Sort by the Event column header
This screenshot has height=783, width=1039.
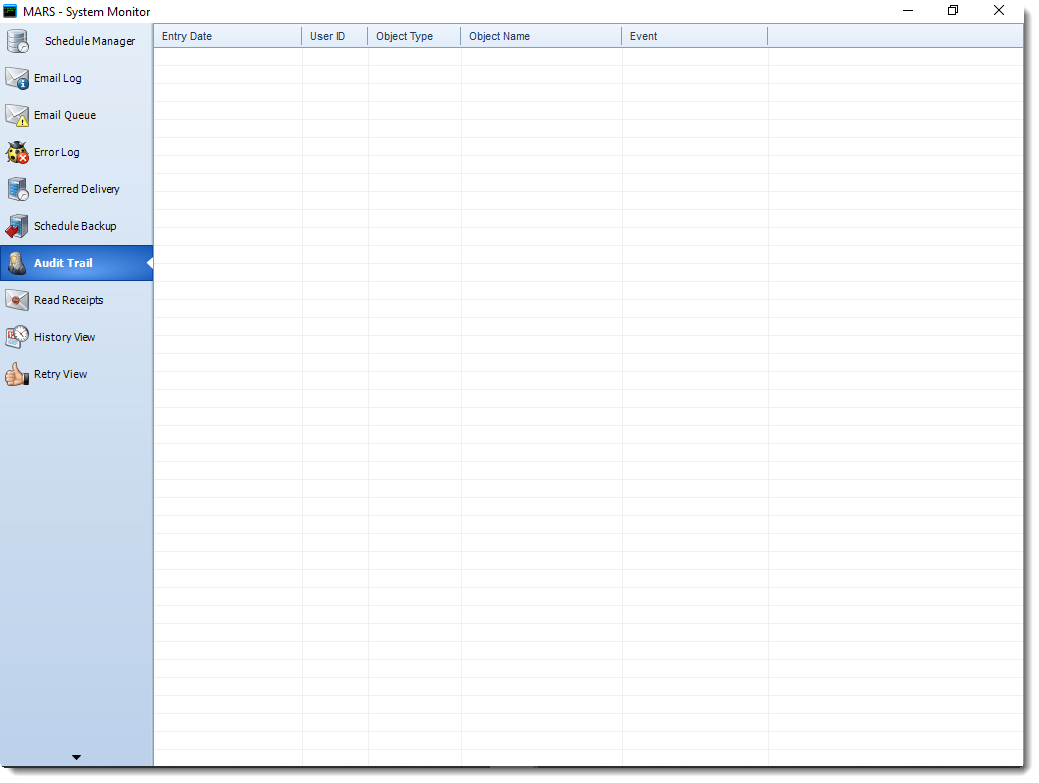pyautogui.click(x=694, y=36)
